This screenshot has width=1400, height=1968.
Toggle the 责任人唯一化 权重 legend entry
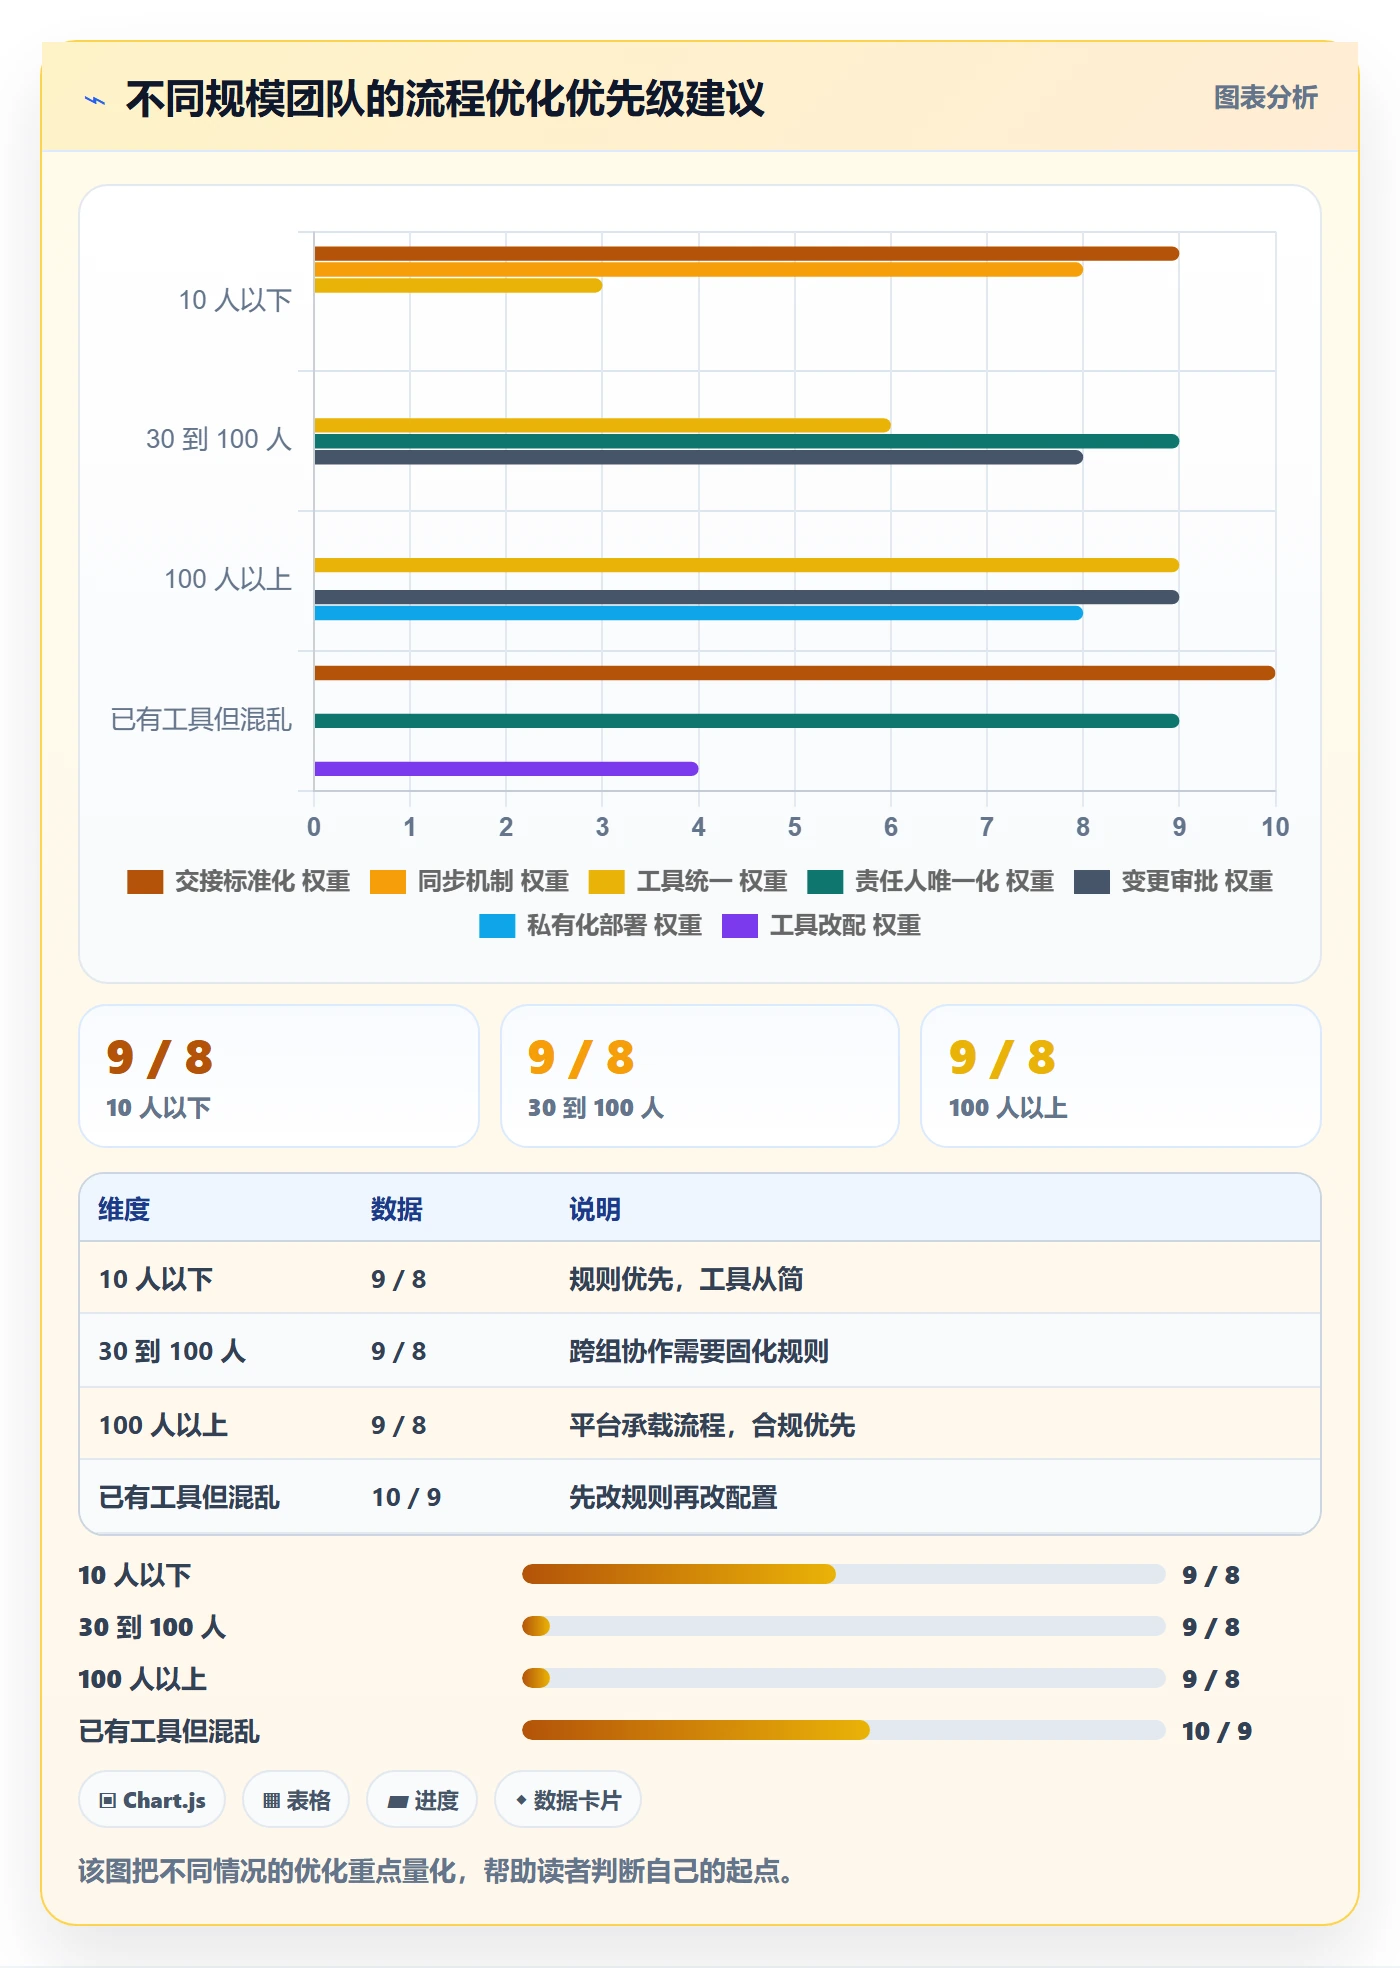click(930, 881)
